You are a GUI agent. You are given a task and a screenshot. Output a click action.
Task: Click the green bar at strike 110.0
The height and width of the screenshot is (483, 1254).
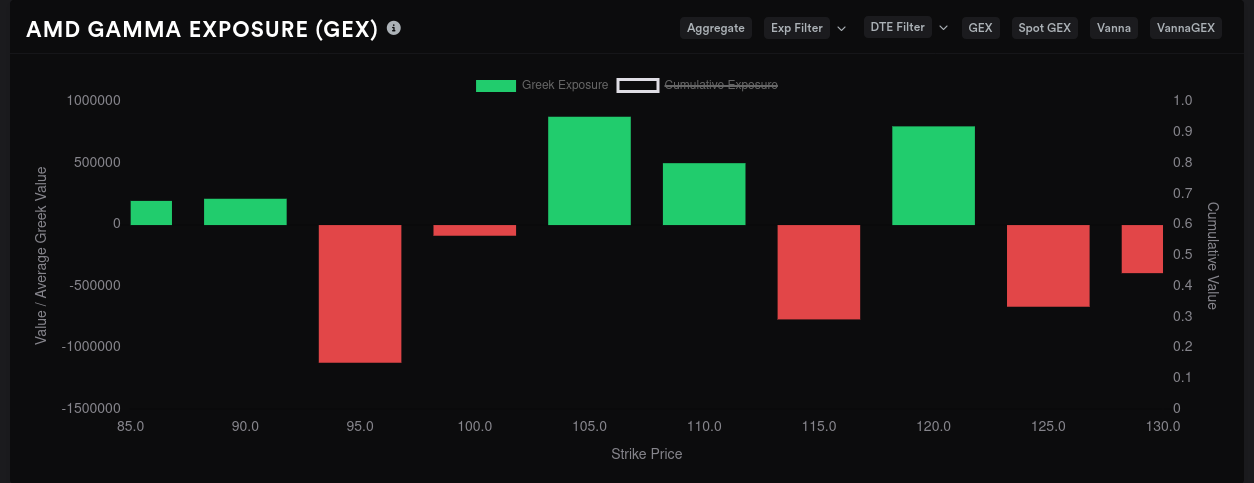click(x=704, y=194)
